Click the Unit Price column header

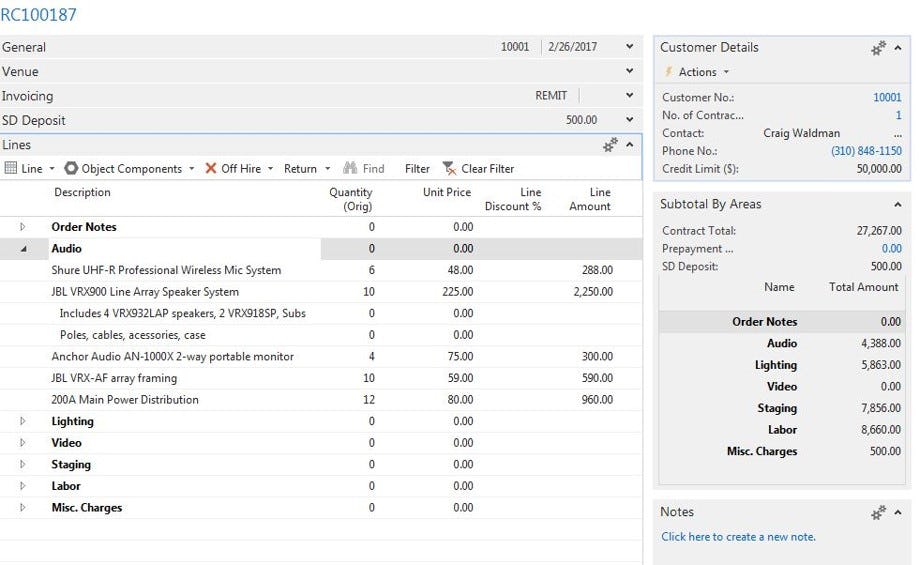click(447, 192)
